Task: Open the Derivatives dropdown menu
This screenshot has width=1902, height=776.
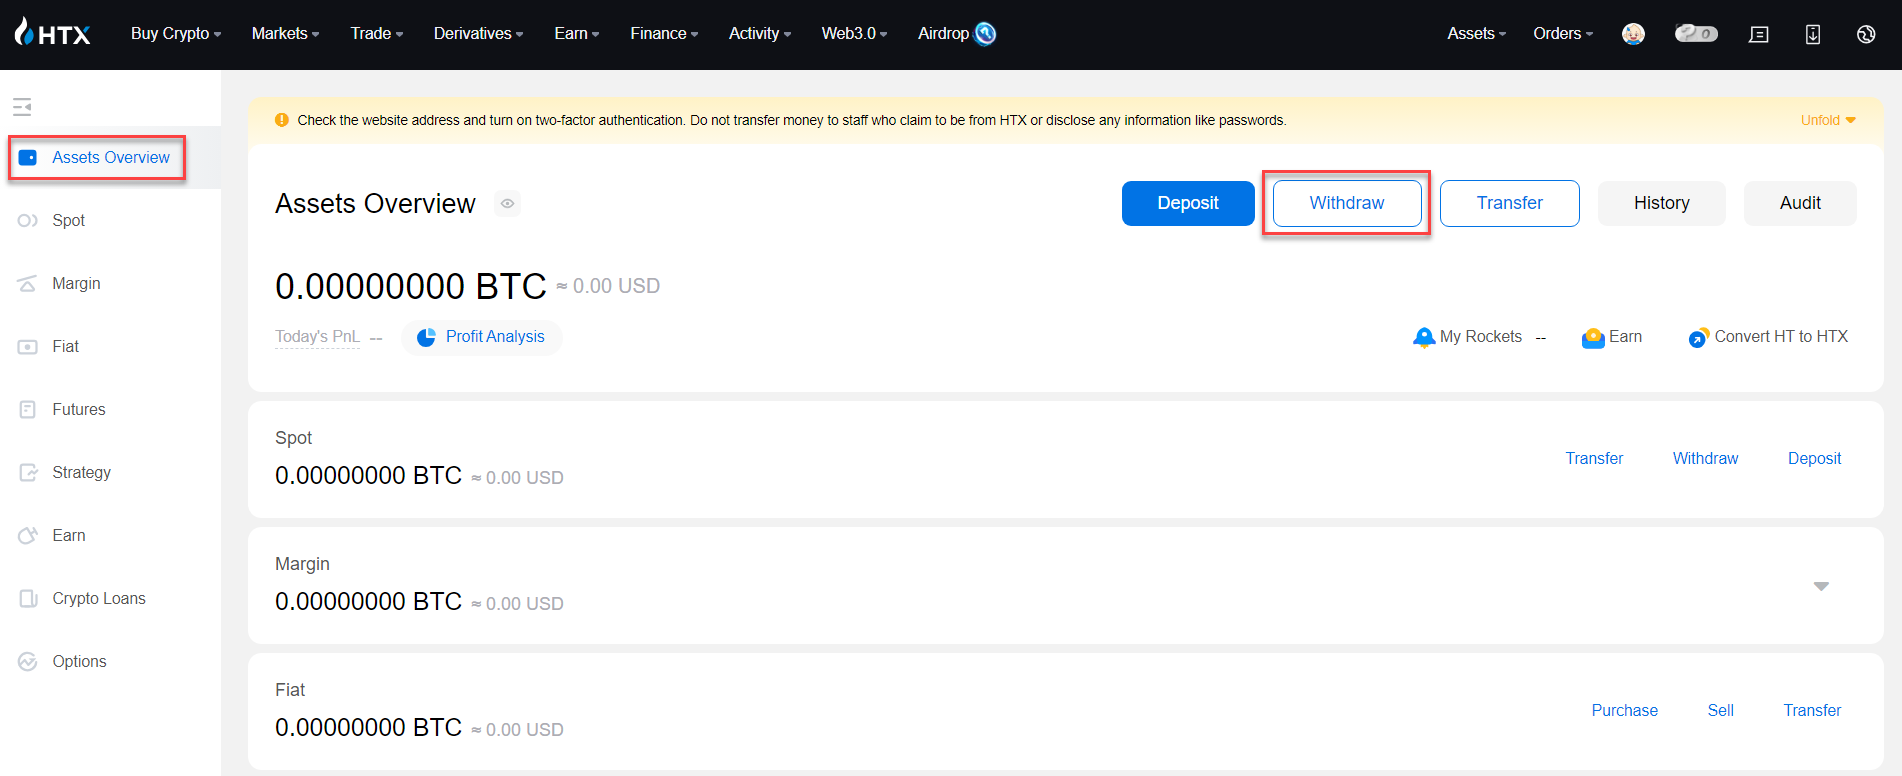Action: pos(478,34)
